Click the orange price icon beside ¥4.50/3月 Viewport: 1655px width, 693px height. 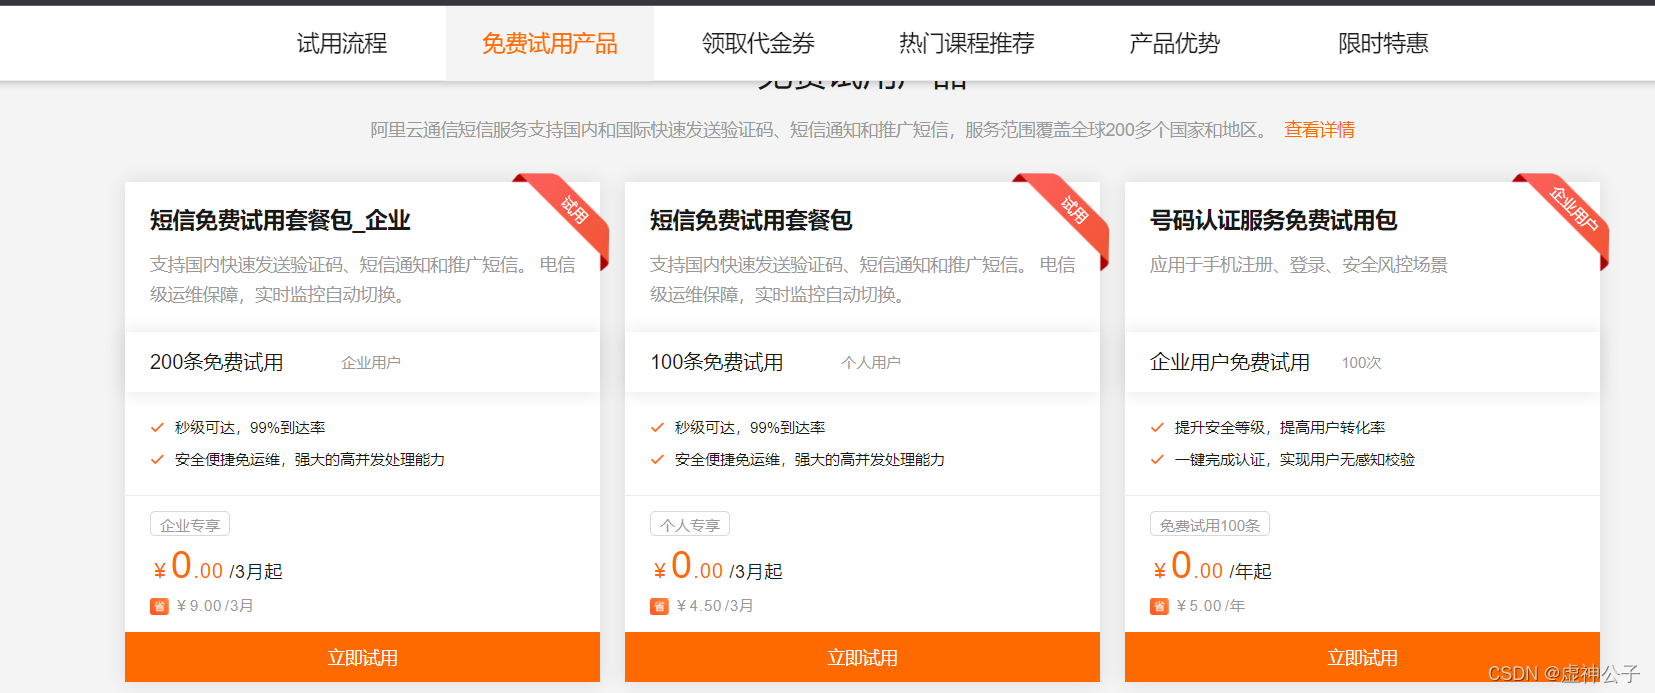point(659,606)
